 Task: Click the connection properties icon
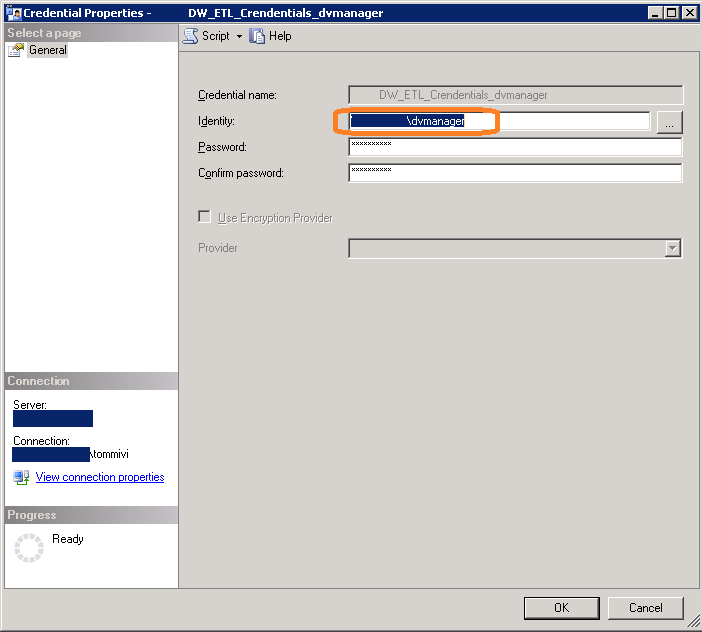coord(21,477)
